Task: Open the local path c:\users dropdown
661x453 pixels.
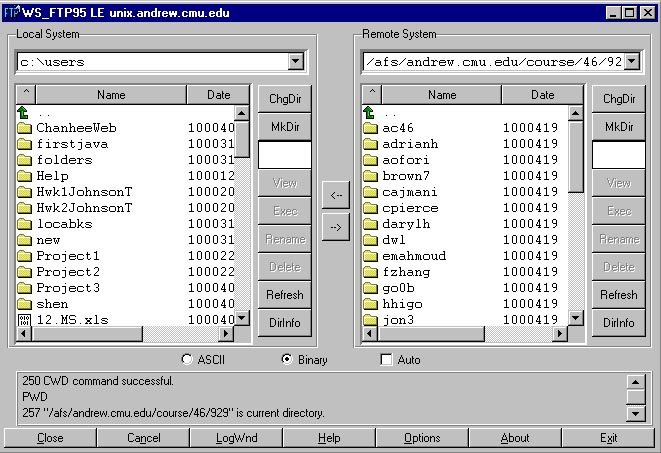Action: (296, 62)
